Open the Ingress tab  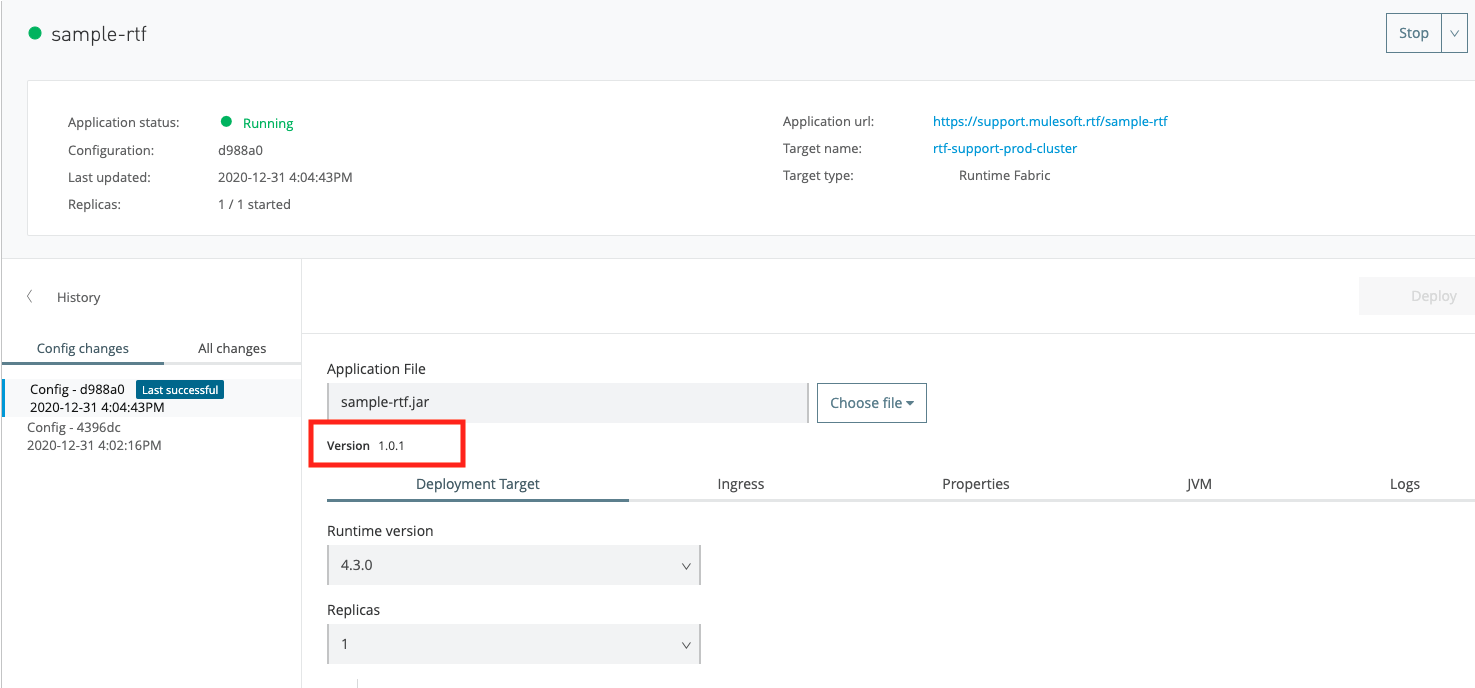click(x=740, y=484)
